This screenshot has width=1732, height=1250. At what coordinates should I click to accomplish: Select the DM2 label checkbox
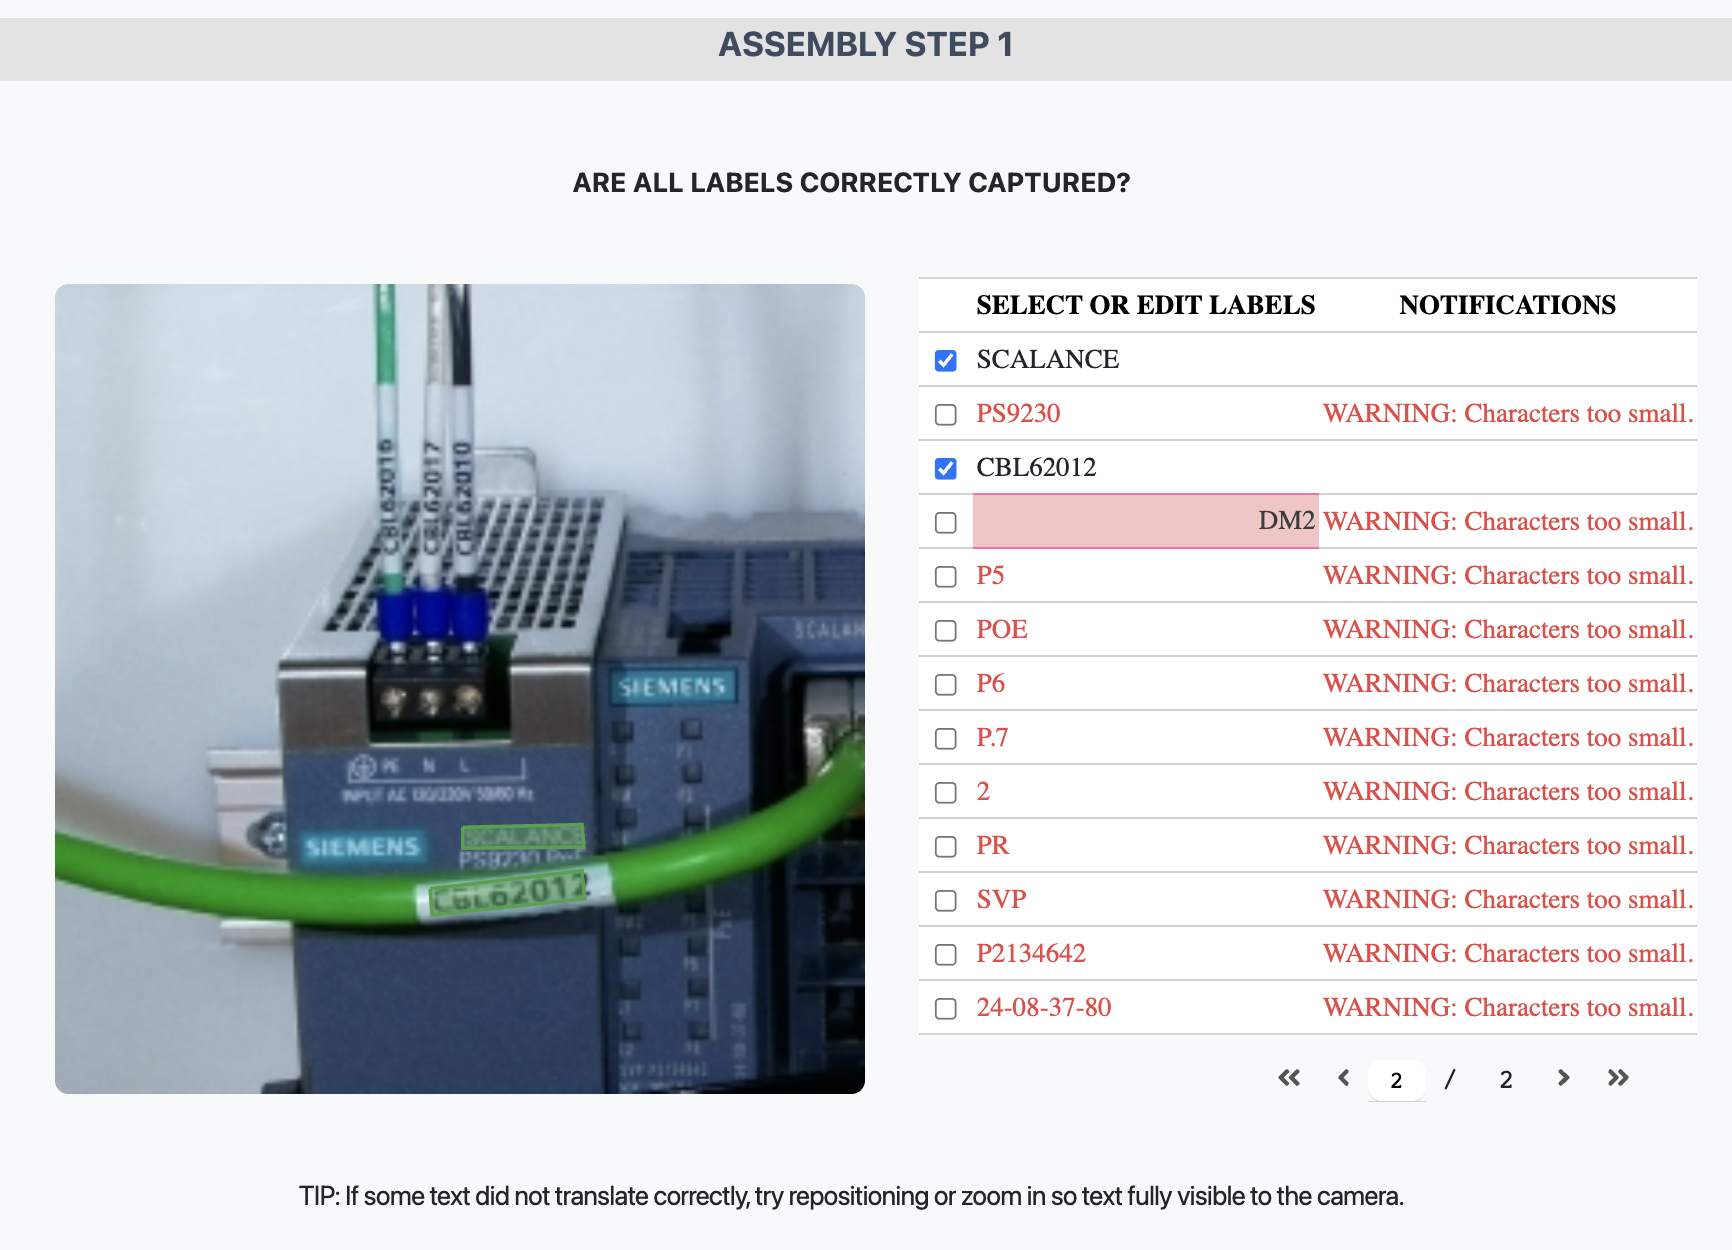[x=944, y=522]
